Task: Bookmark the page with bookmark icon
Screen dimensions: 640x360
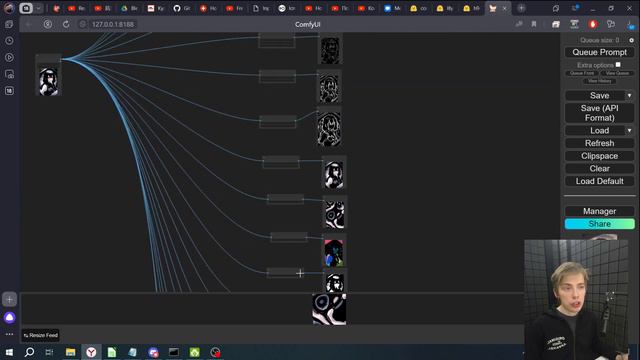Action: (533, 24)
